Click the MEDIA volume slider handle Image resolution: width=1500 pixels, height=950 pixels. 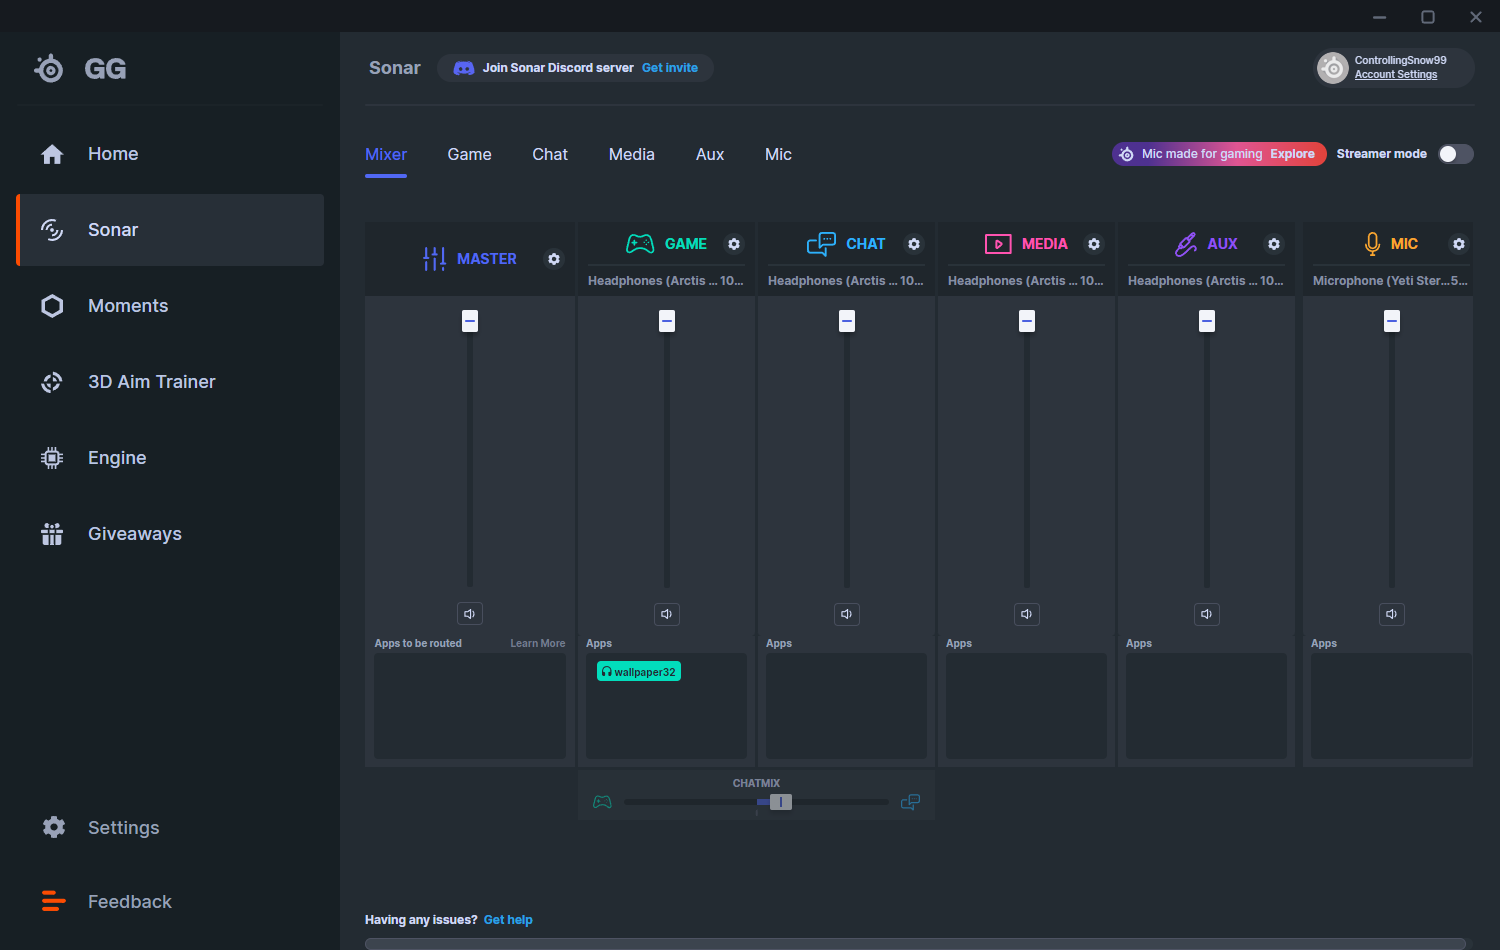click(x=1027, y=321)
